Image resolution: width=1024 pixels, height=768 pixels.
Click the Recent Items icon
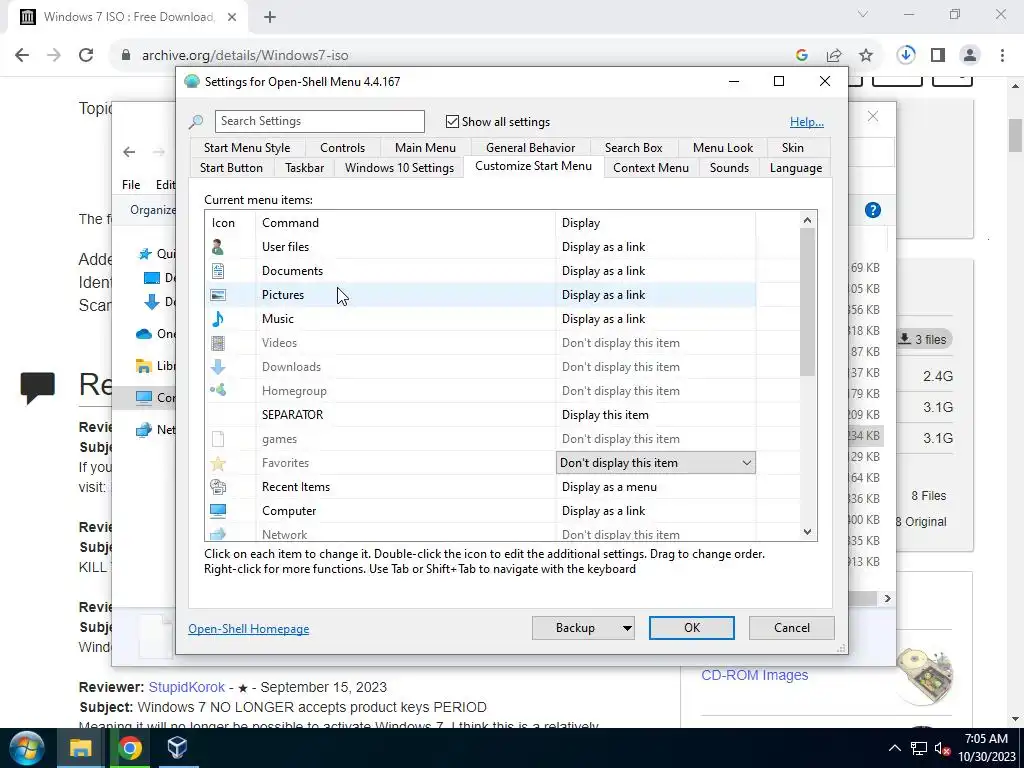[x=217, y=487]
